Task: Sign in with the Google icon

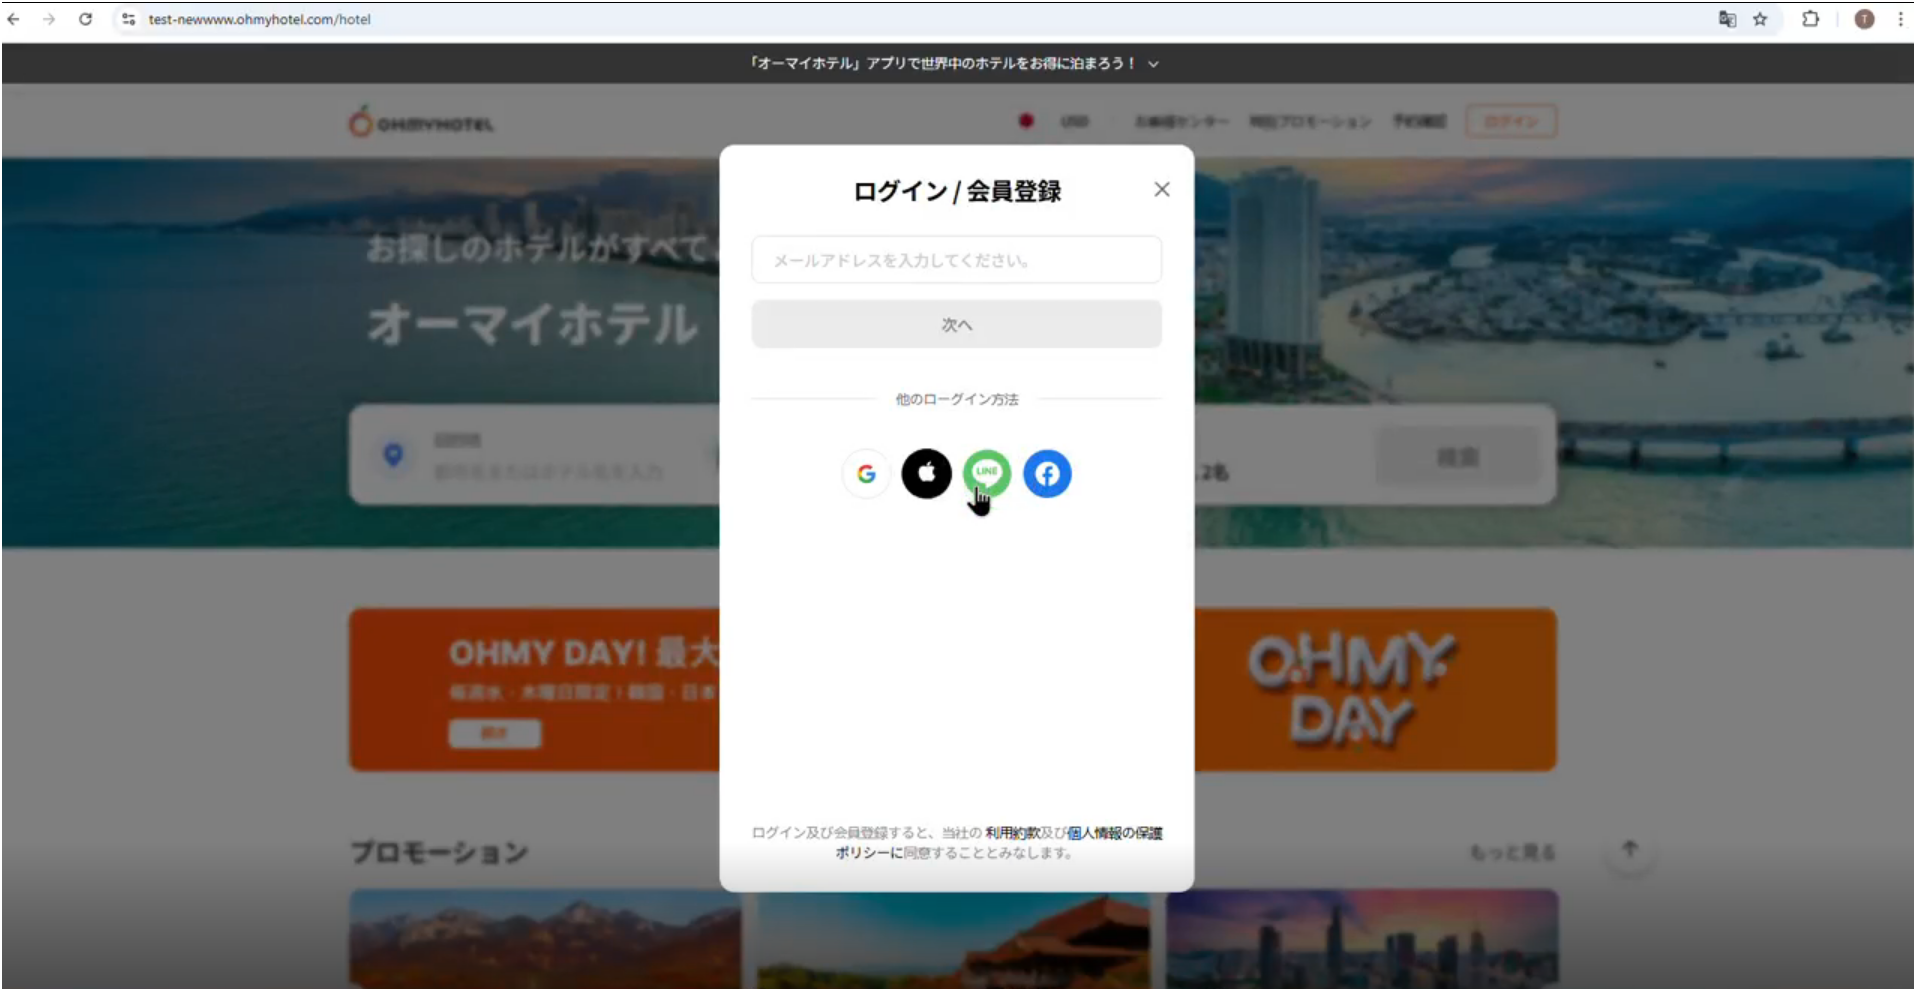Action: click(866, 474)
